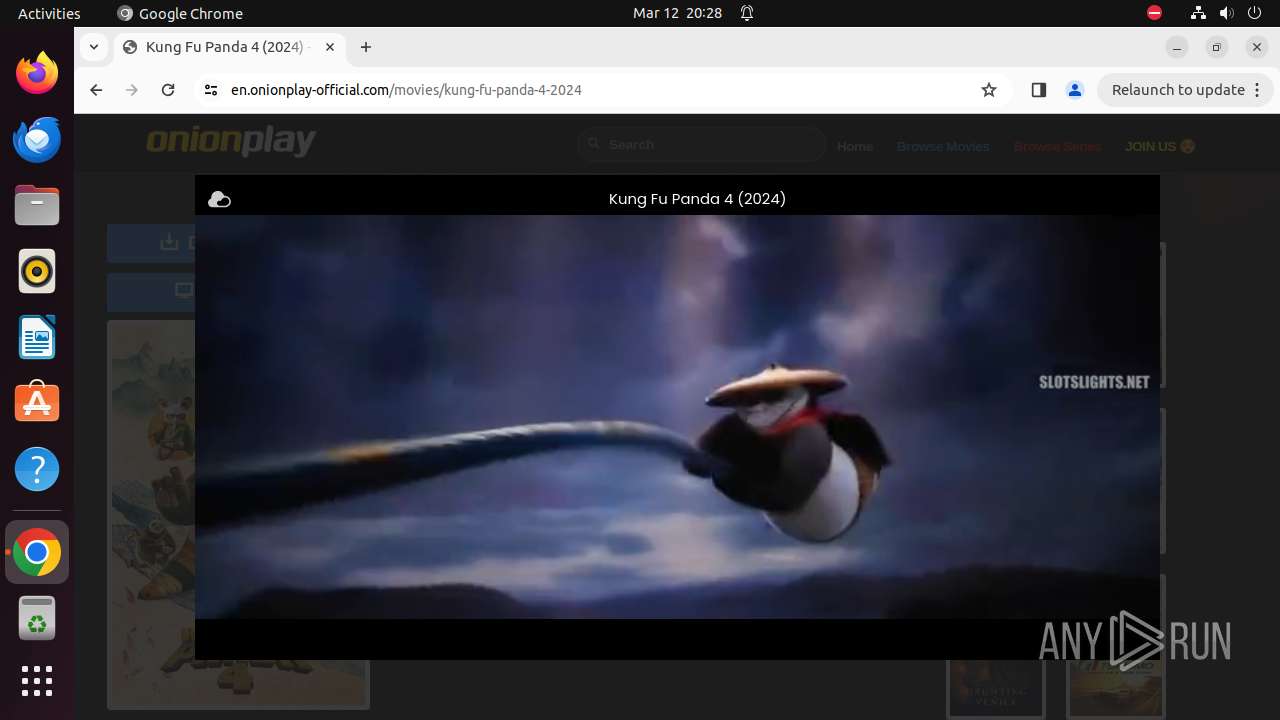Click the onionplay logo
The width and height of the screenshot is (1280, 720).
click(231, 141)
